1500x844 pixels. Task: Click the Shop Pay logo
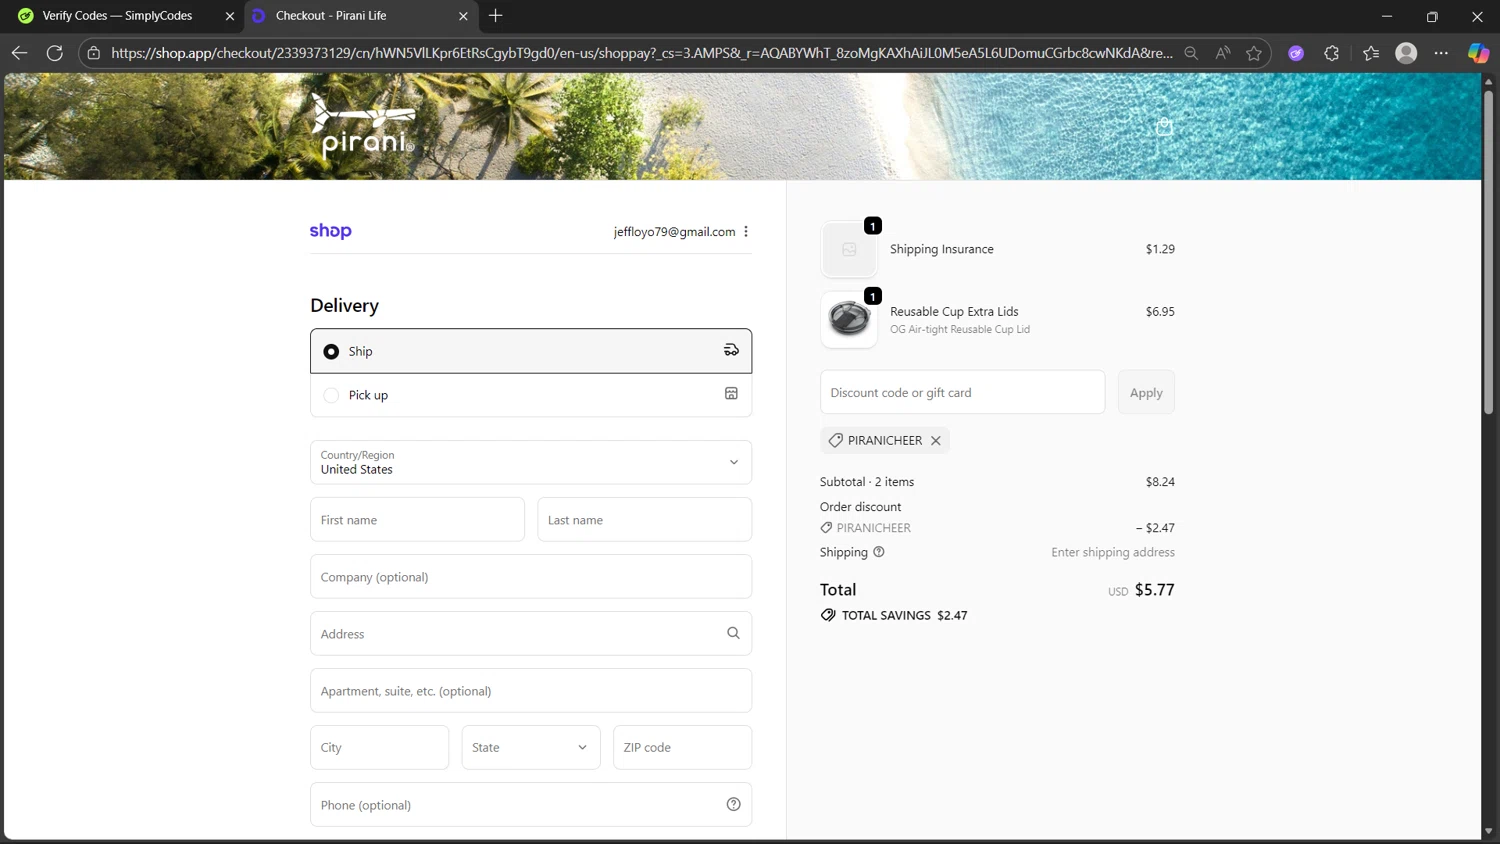tap(330, 231)
